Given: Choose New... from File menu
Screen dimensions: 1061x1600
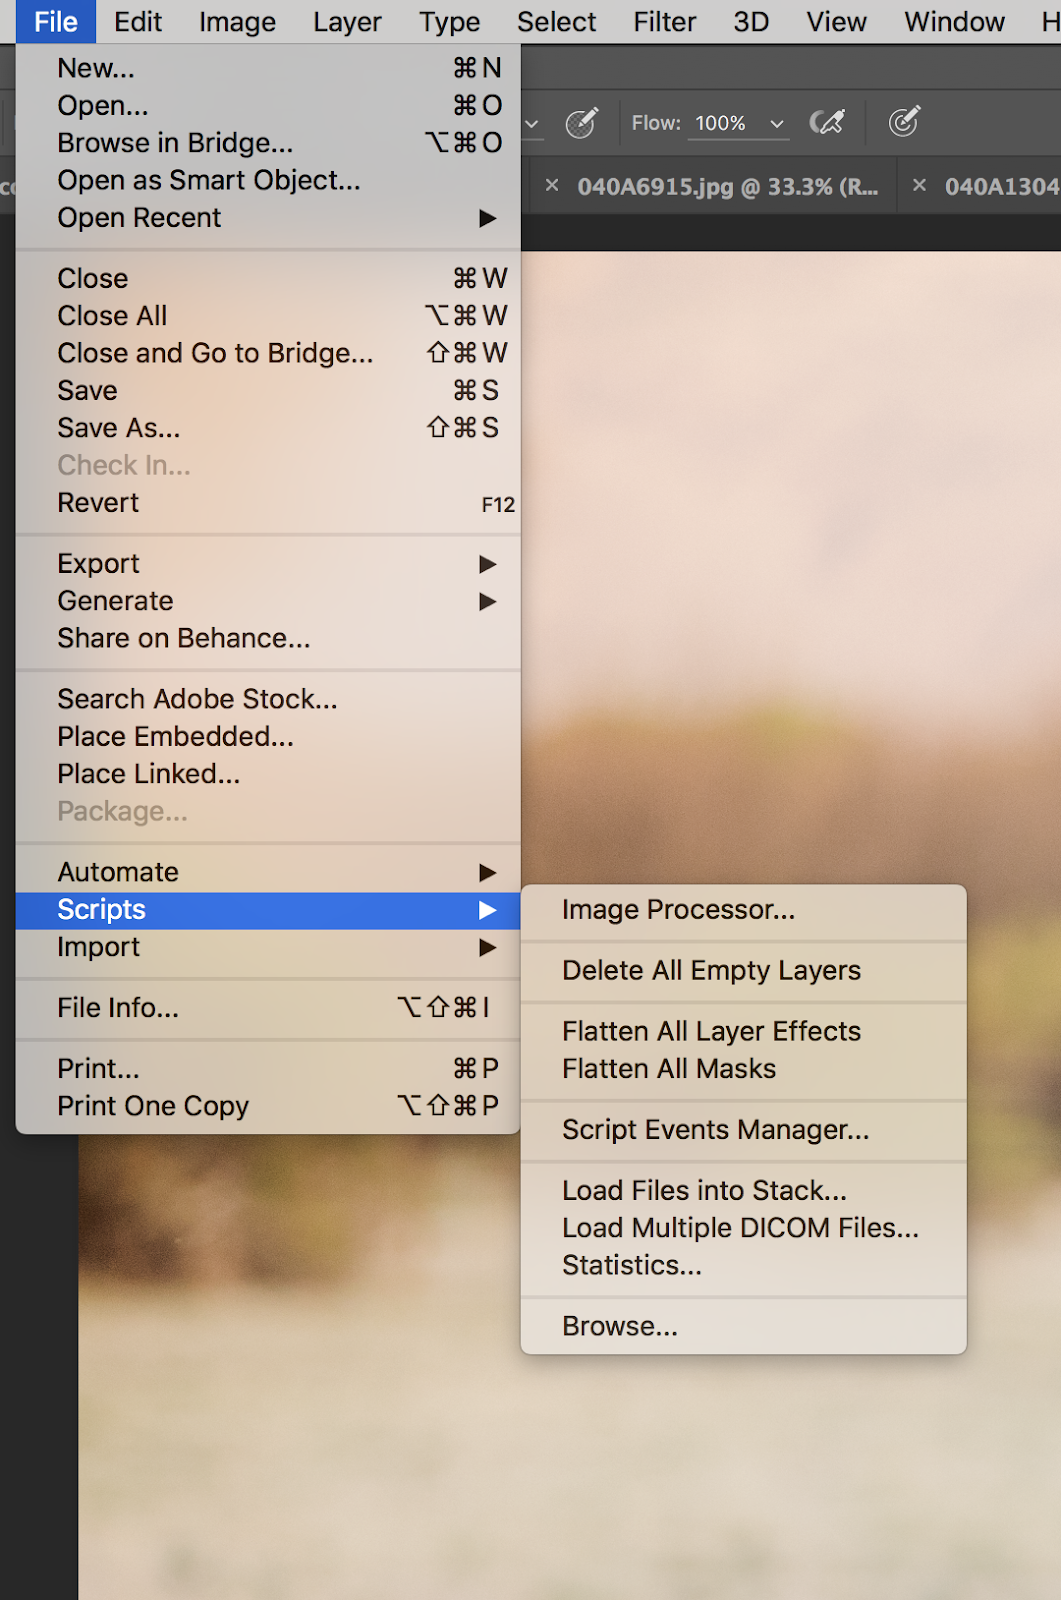Looking at the screenshot, I should 268,68.
